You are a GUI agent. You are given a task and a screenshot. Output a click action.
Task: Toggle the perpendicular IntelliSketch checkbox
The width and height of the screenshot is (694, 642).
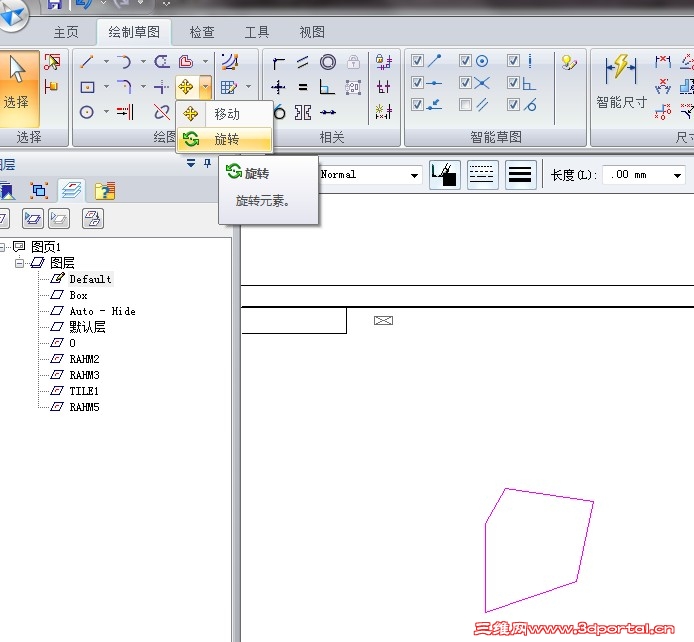click(x=513, y=83)
